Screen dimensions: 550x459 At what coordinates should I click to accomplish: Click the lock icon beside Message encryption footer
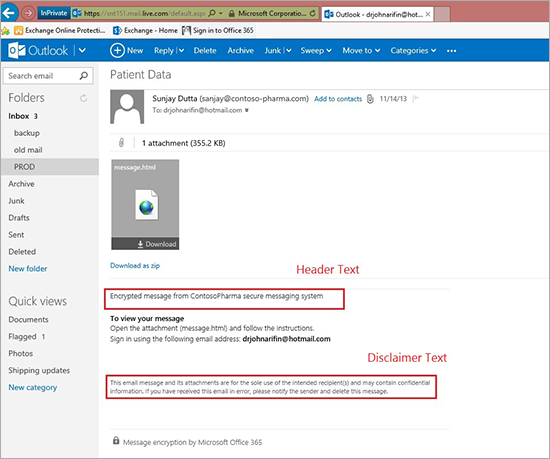tap(116, 440)
